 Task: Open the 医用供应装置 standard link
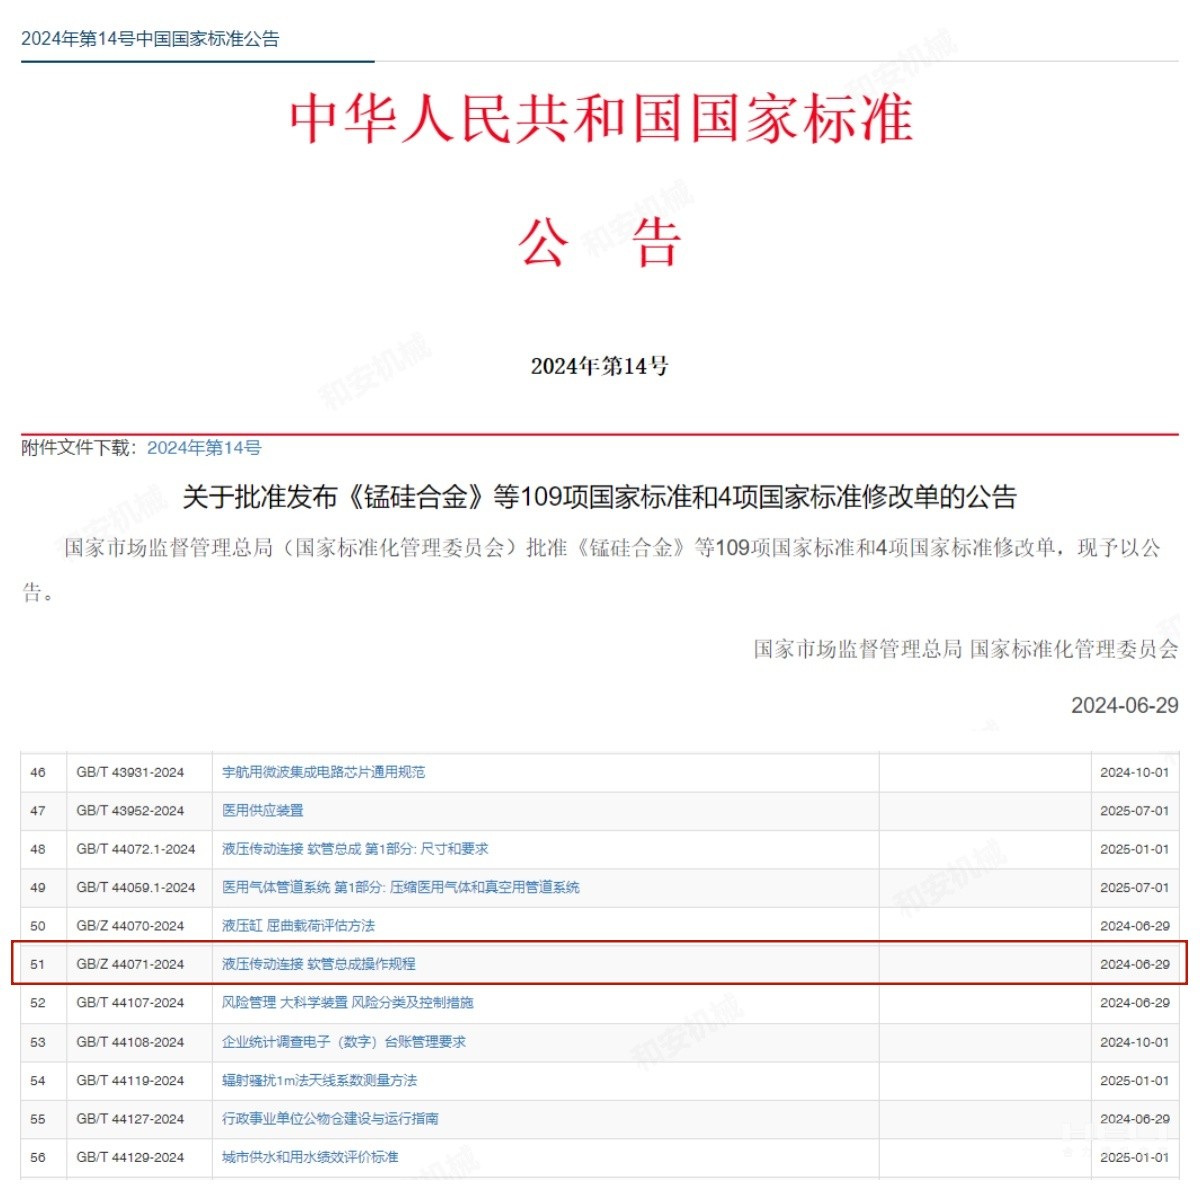[x=263, y=810]
